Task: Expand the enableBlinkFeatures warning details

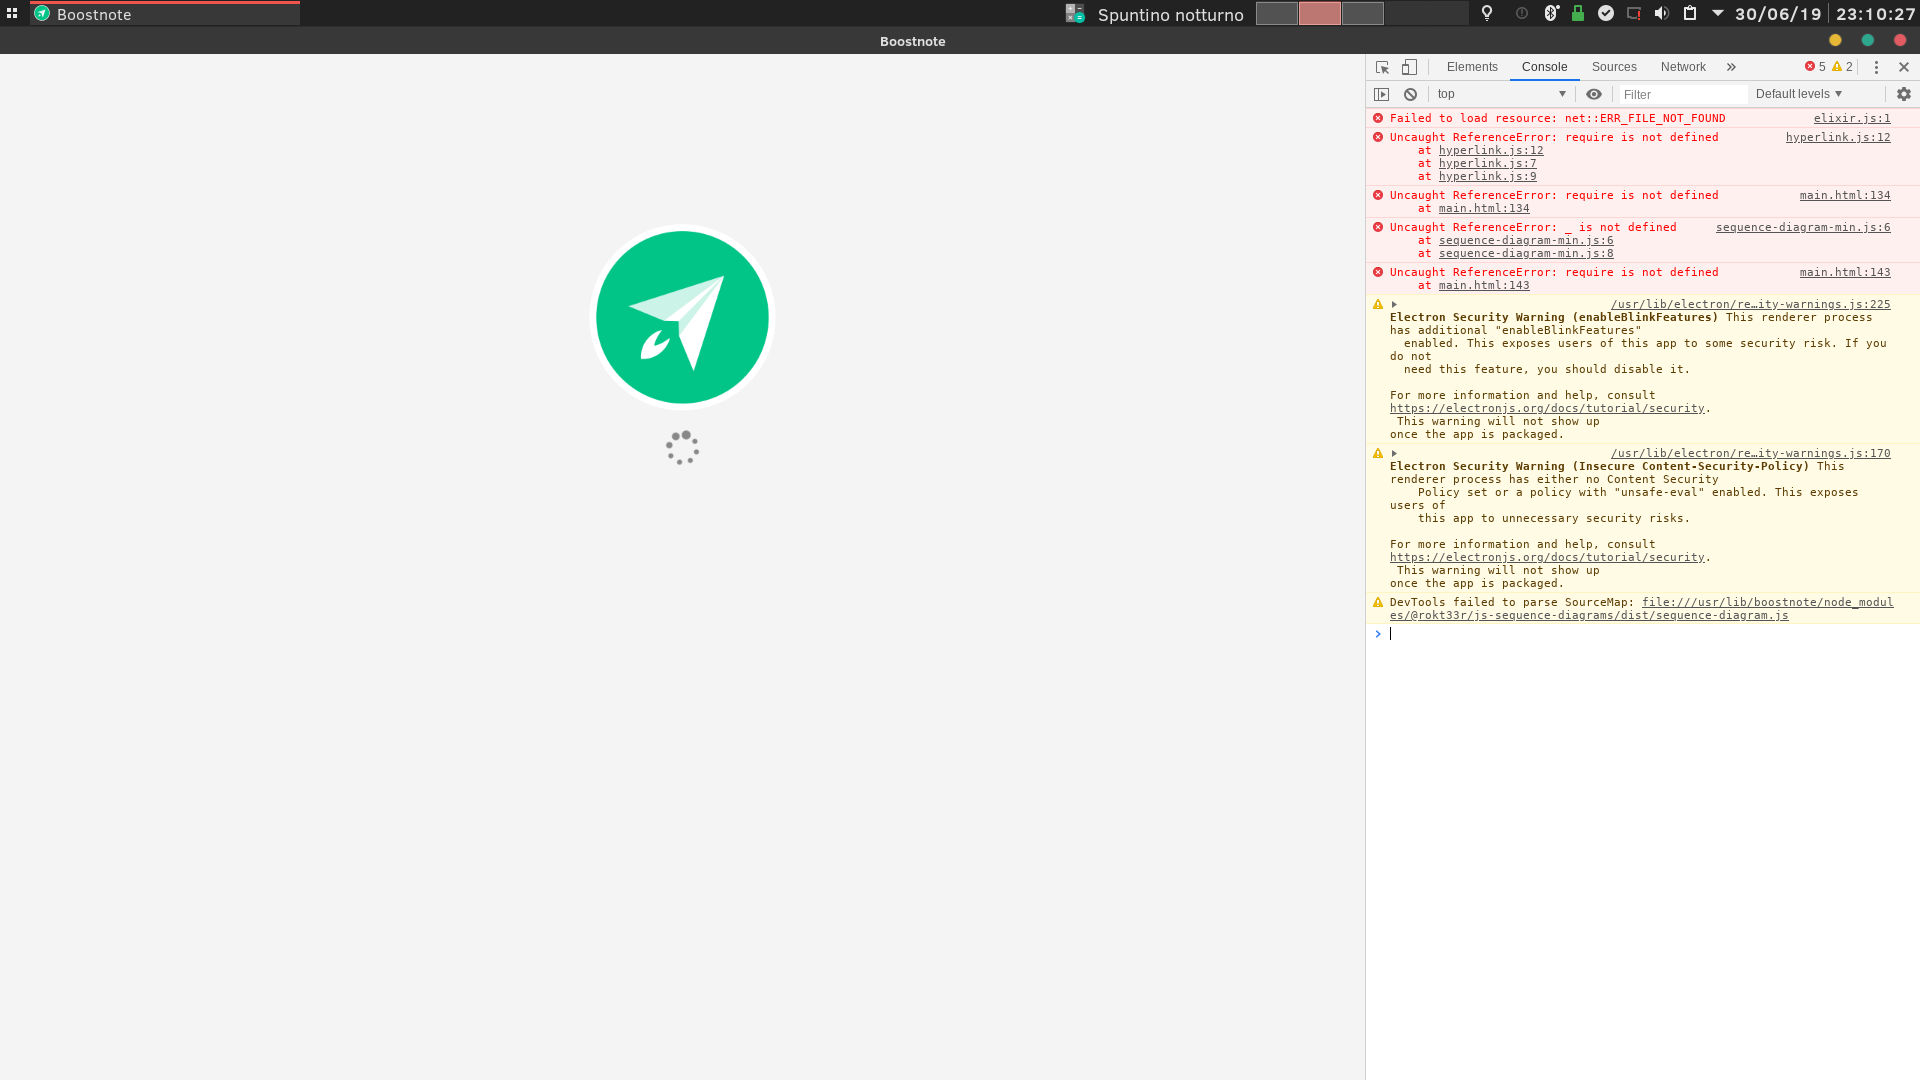Action: pyautogui.click(x=1394, y=304)
